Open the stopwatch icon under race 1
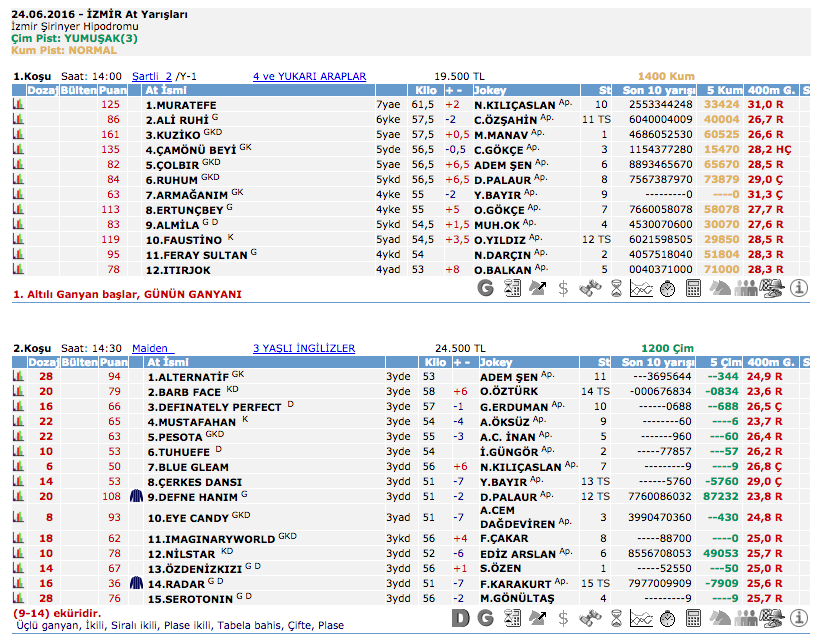 tap(668, 289)
